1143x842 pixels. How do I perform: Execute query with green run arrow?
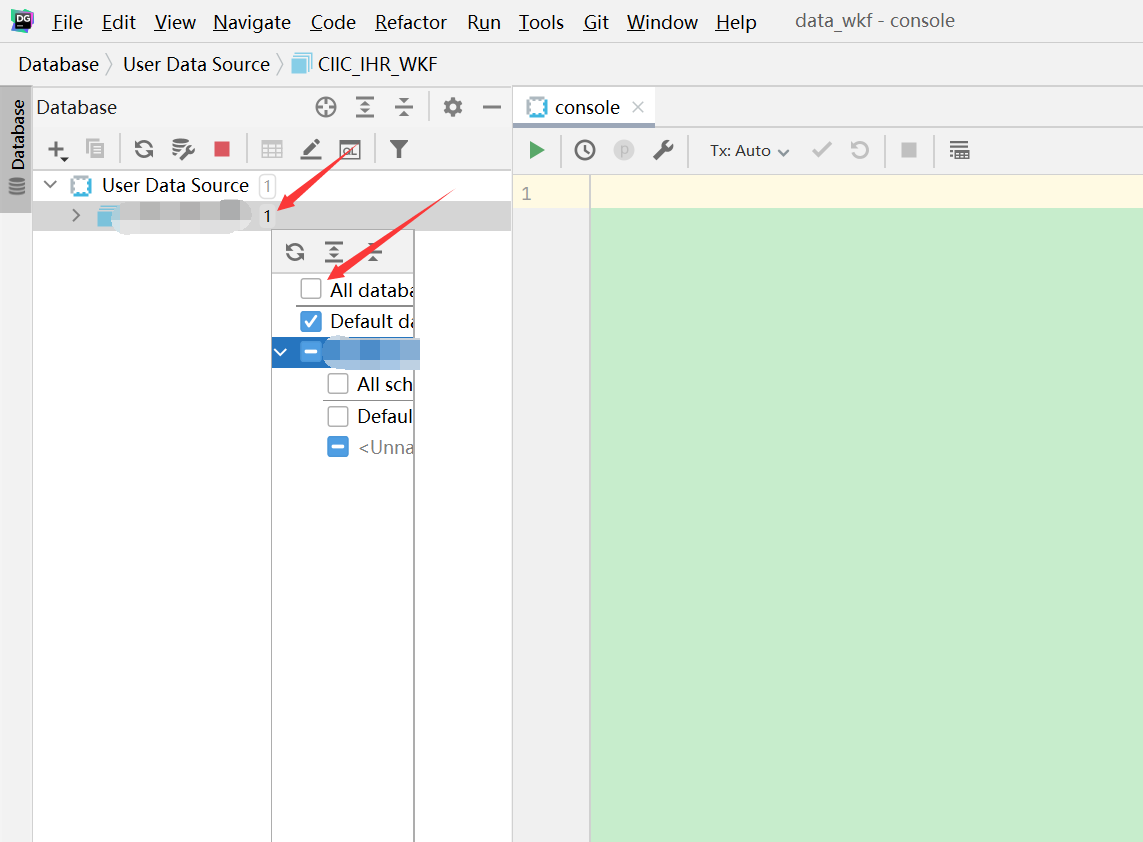coord(537,150)
